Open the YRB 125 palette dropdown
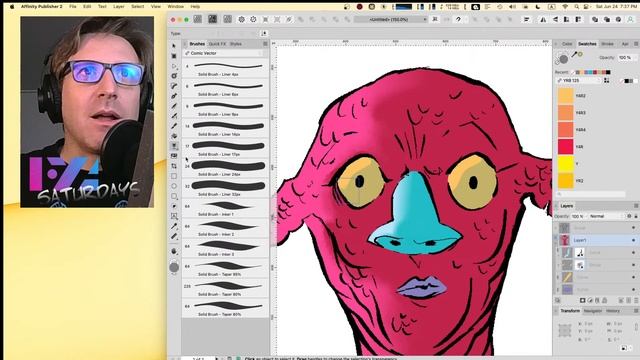The width and height of the screenshot is (640, 360). (579, 81)
